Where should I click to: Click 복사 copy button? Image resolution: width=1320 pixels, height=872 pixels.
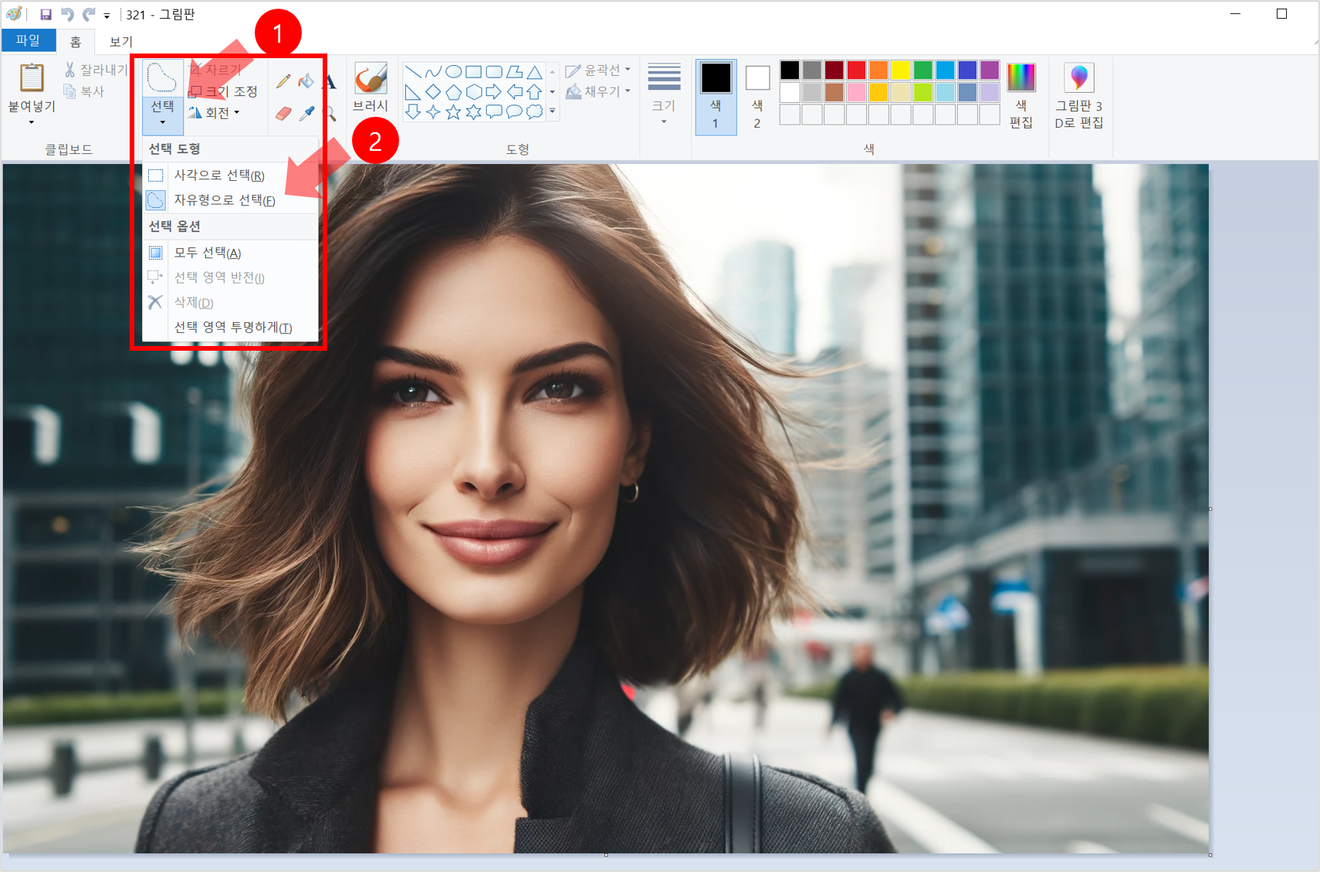84,91
